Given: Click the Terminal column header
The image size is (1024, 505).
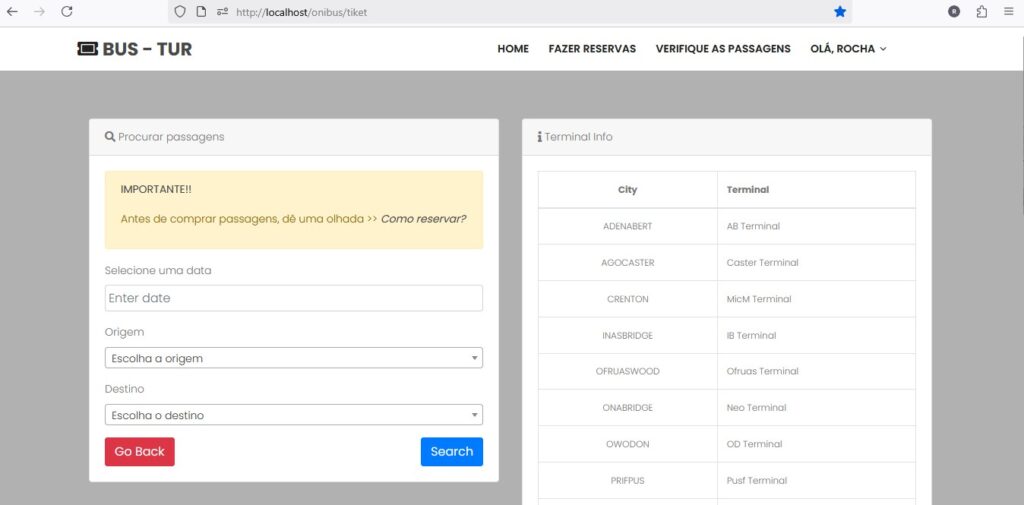Looking at the screenshot, I should pos(816,190).
